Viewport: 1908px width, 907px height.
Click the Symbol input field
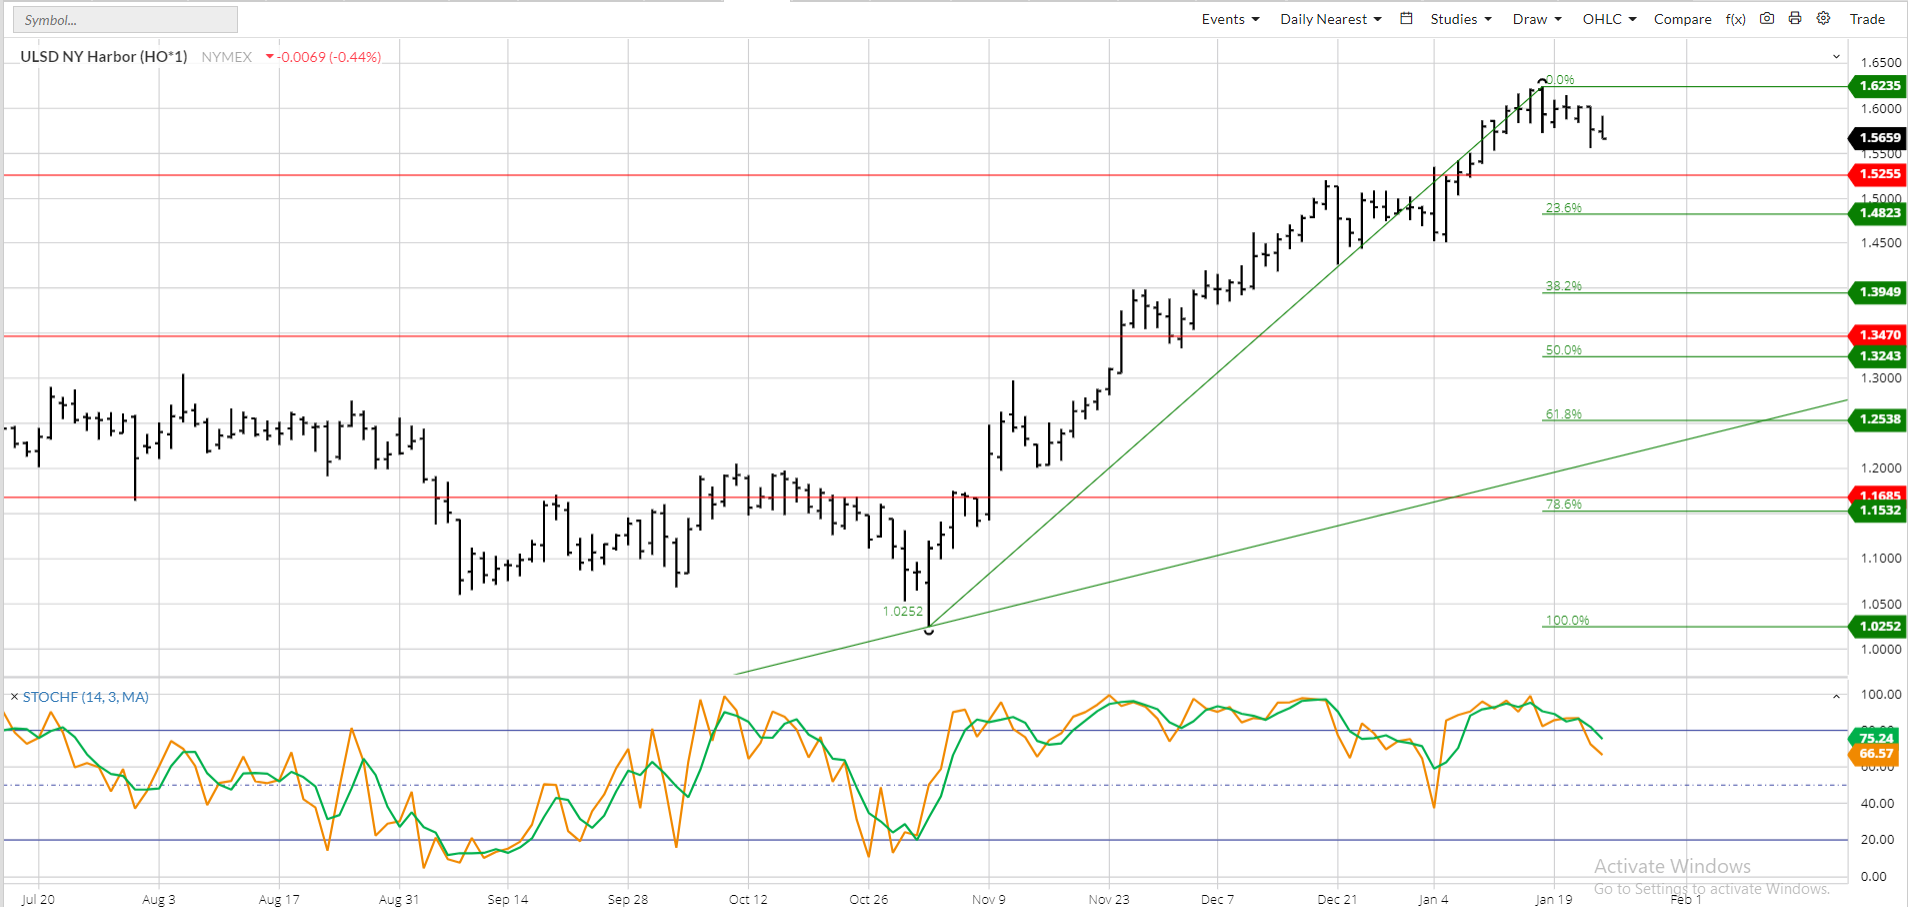tap(126, 20)
